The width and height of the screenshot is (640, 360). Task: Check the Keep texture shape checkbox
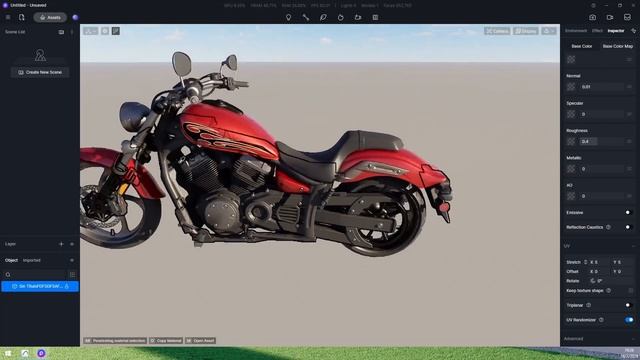[x=630, y=291]
